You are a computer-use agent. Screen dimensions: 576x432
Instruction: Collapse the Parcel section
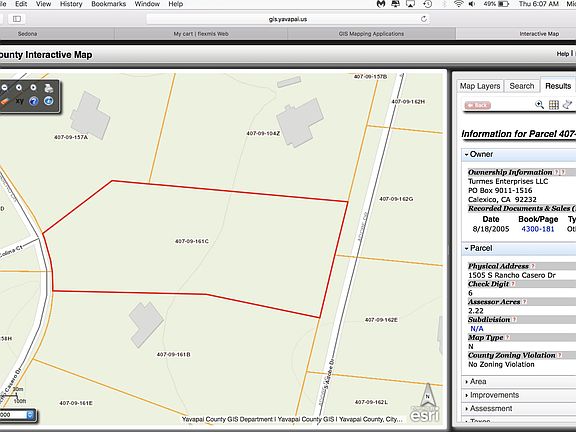(x=519, y=248)
